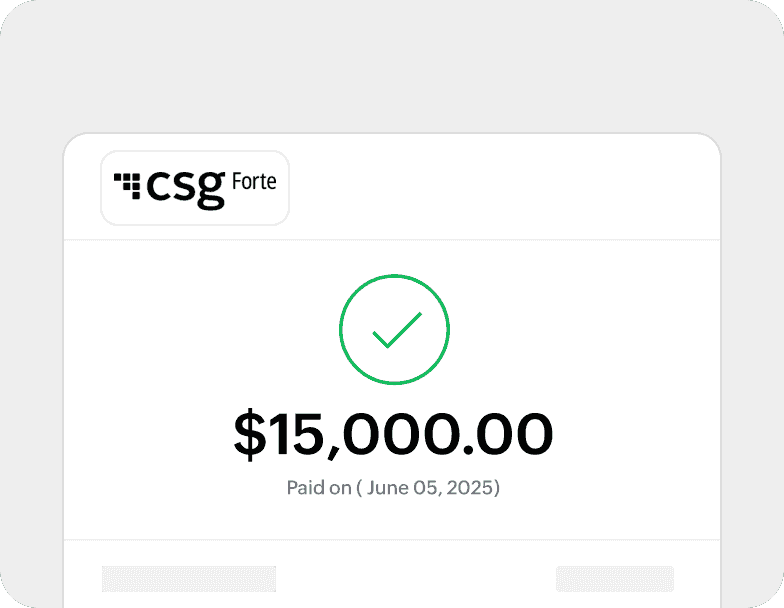Click the opening parenthesis before June
Image resolution: width=784 pixels, height=608 pixels.
tap(361, 489)
